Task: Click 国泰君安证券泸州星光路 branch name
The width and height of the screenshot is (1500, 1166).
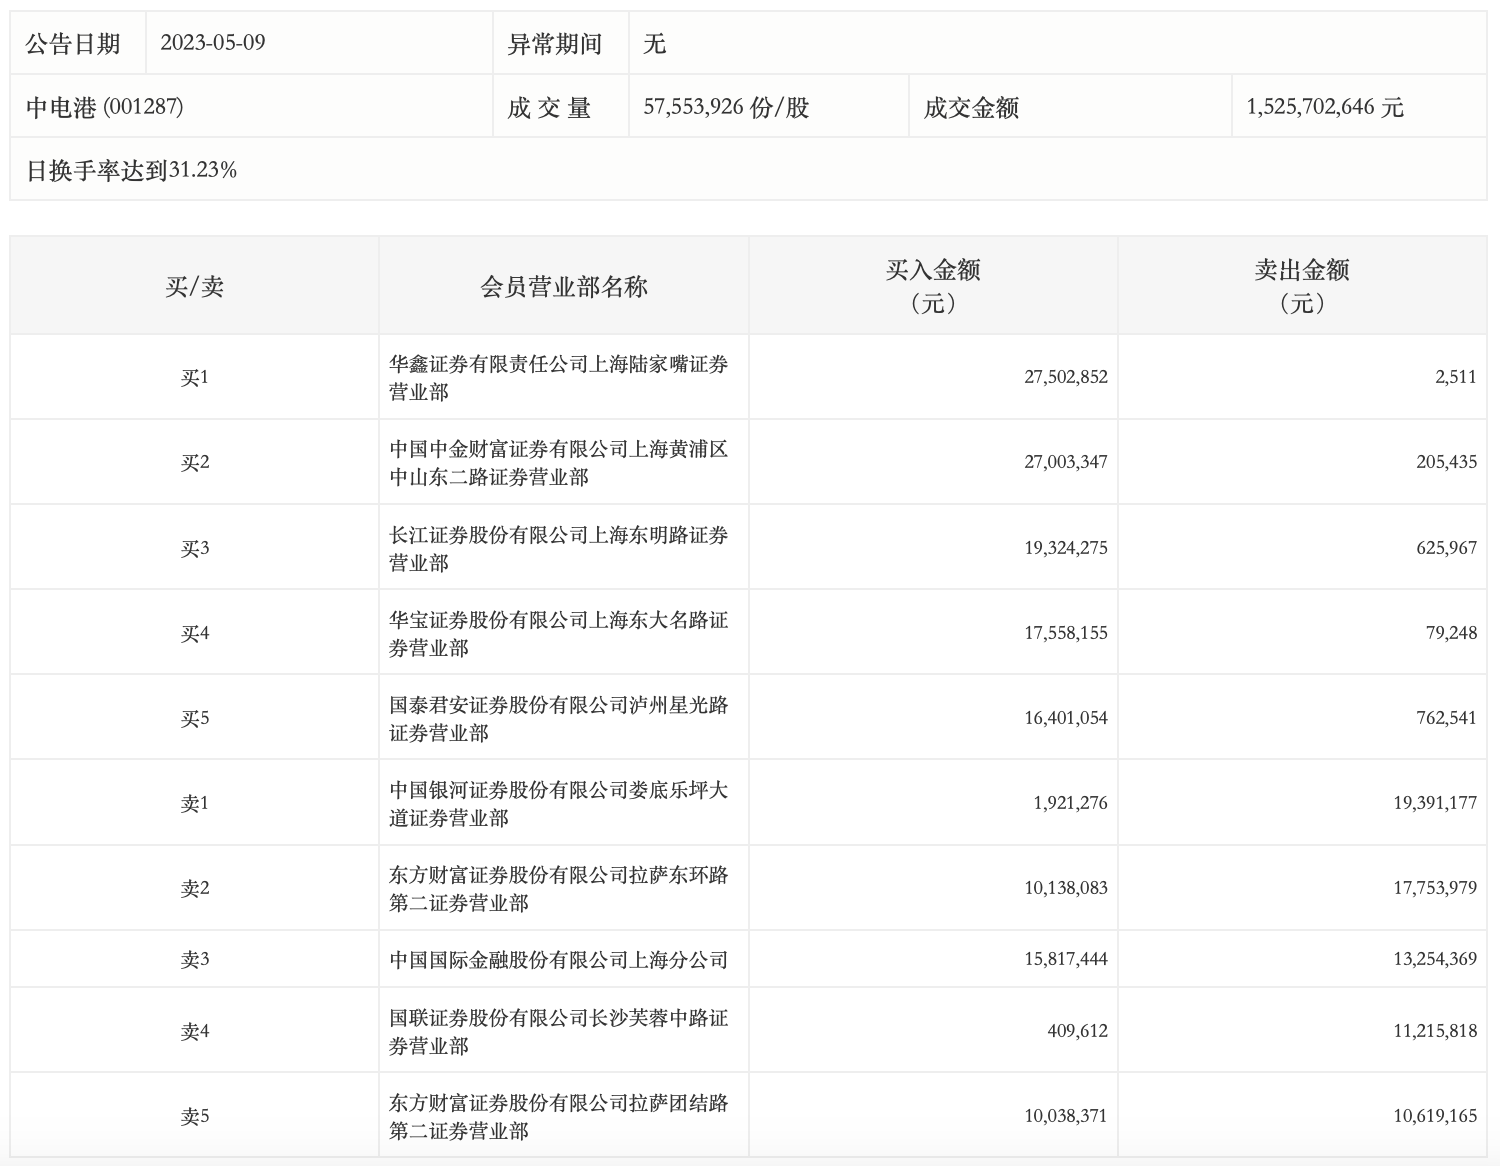Action: point(559,718)
